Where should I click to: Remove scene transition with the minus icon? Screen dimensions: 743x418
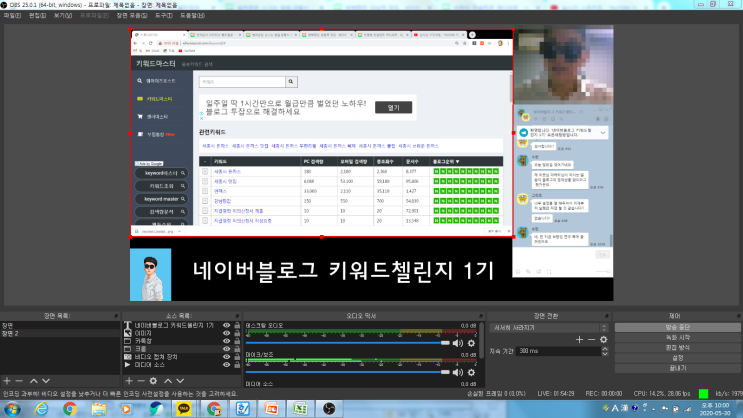[x=591, y=339]
